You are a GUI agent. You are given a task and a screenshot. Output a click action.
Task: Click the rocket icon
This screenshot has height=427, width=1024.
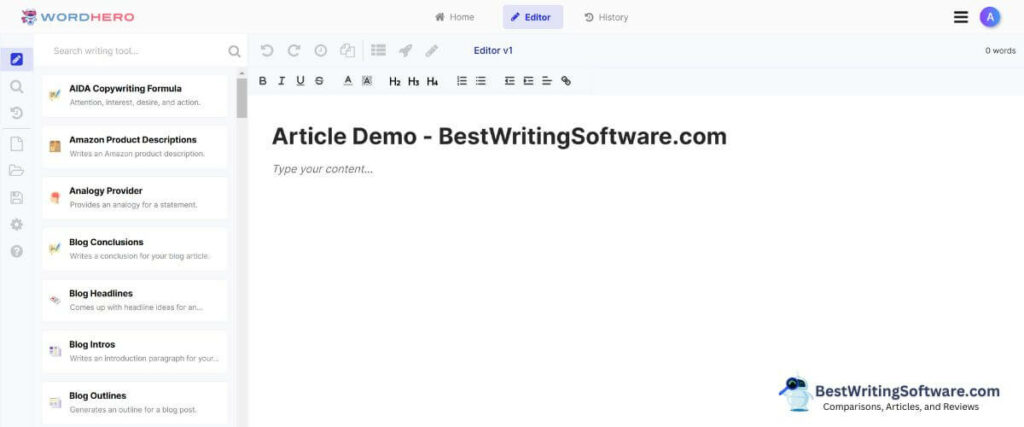[406, 51]
